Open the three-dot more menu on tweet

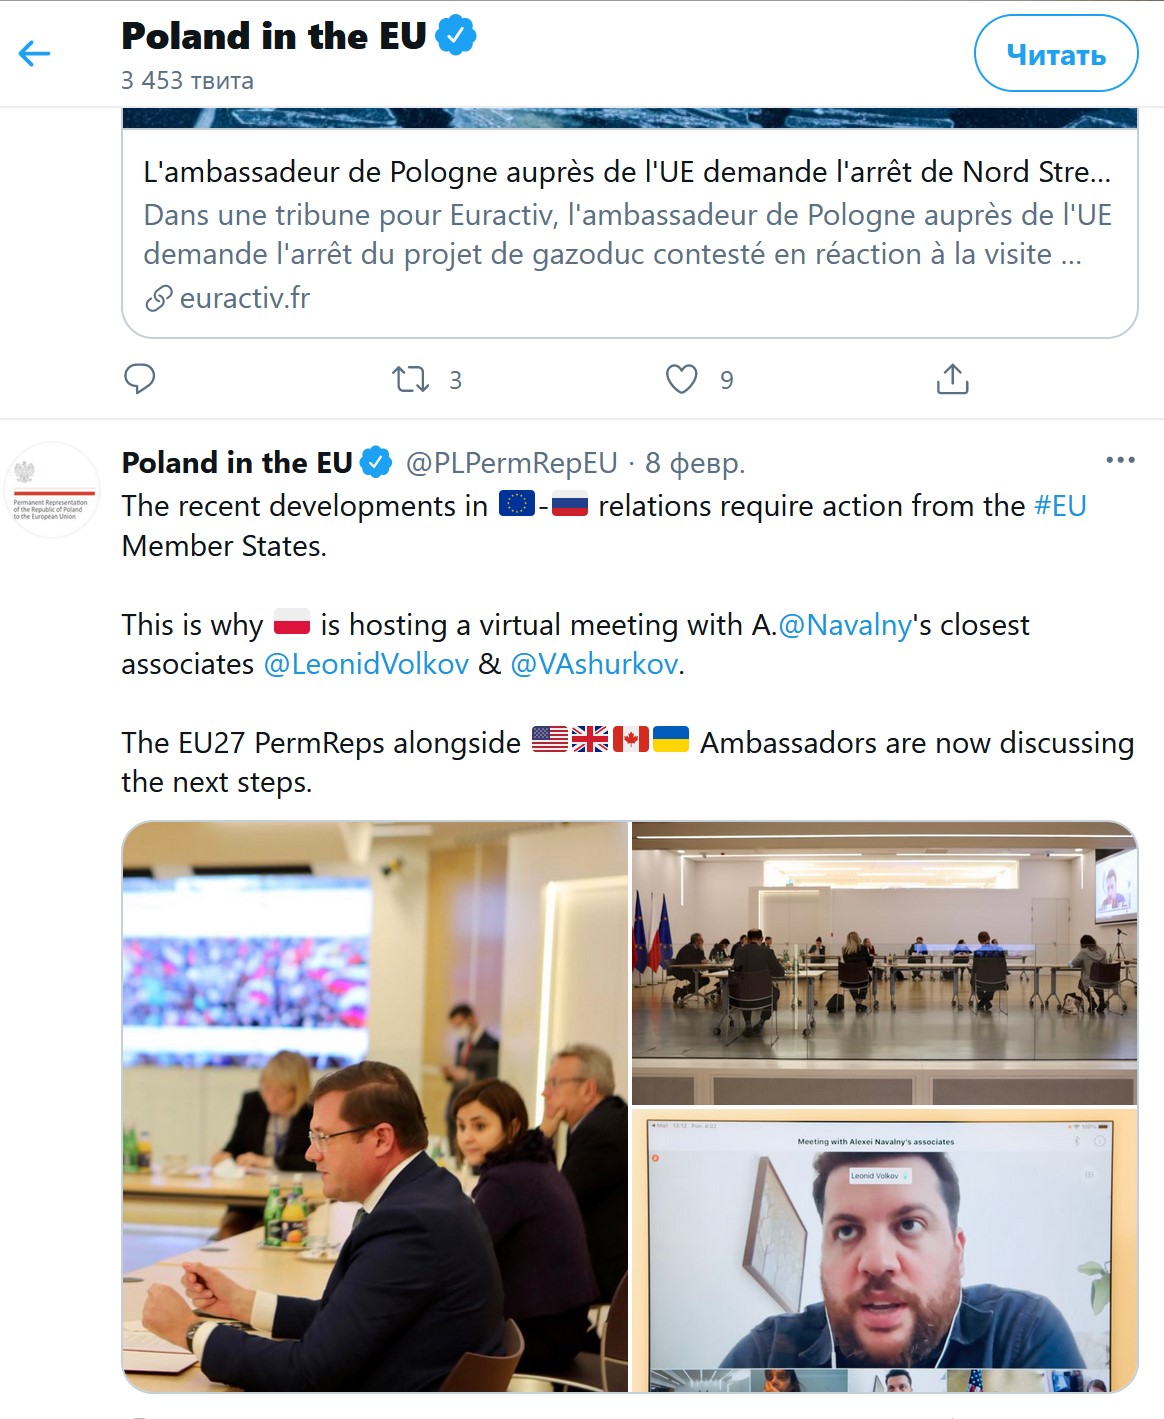pyautogui.click(x=1120, y=460)
